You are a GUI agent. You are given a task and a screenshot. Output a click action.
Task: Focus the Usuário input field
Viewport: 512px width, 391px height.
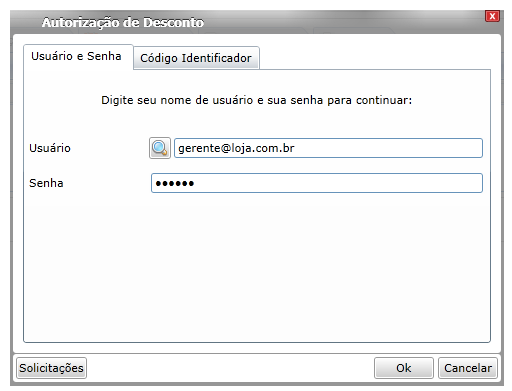coord(328,148)
